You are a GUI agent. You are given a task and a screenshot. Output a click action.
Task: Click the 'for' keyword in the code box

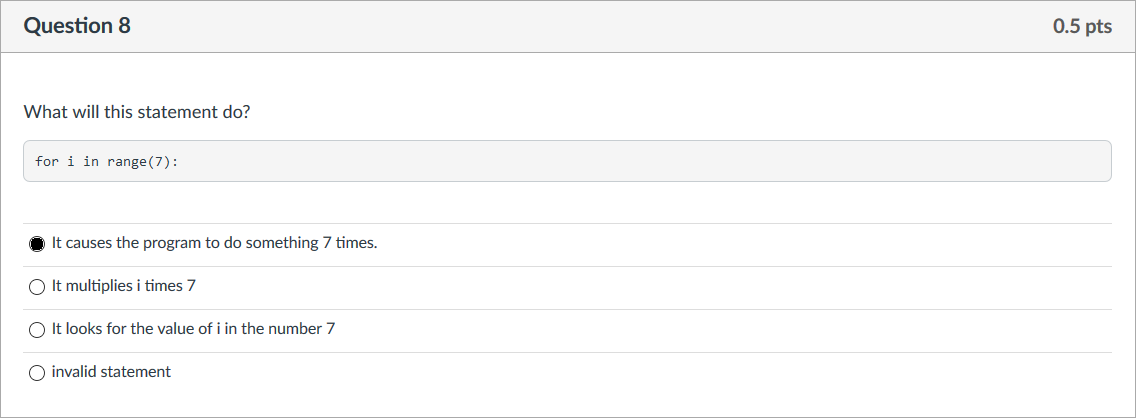pyautogui.click(x=47, y=161)
